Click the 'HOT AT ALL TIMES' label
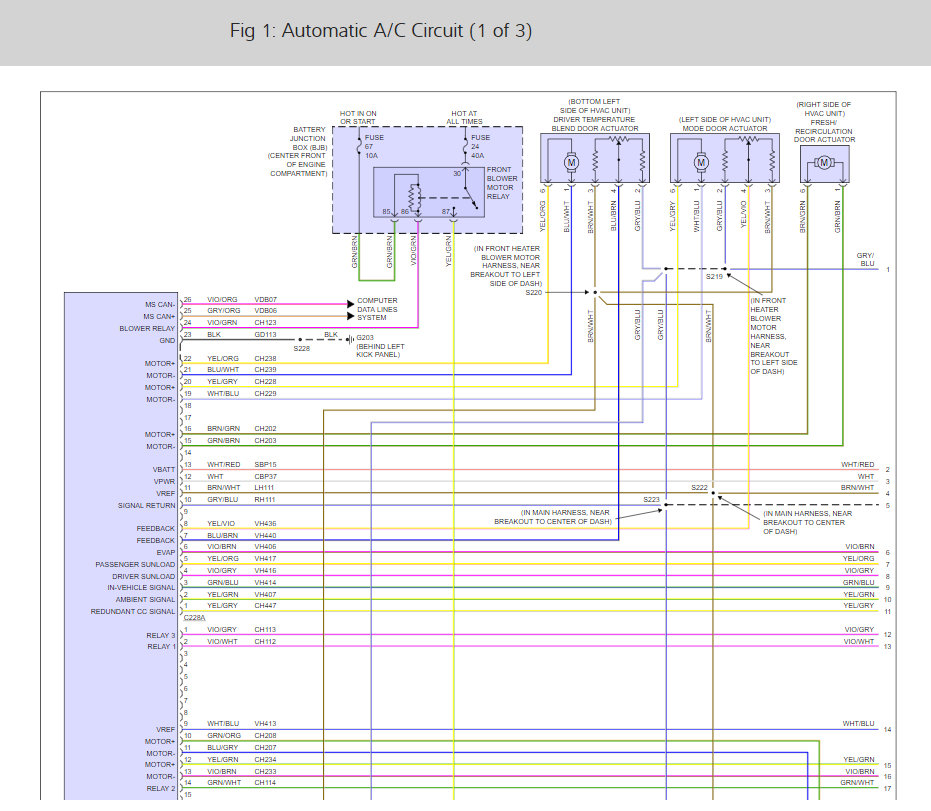Screen dimensions: 931x811 (x=464, y=117)
